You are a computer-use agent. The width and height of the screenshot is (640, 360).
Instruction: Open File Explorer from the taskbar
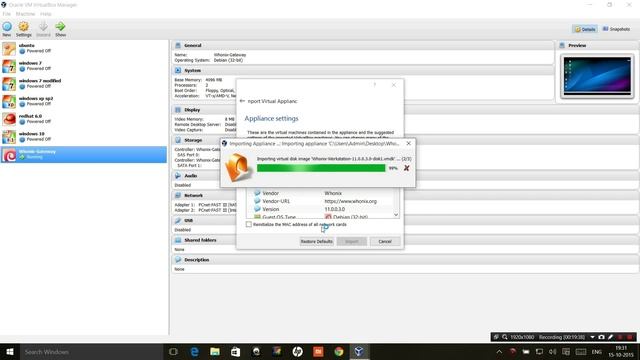point(215,351)
